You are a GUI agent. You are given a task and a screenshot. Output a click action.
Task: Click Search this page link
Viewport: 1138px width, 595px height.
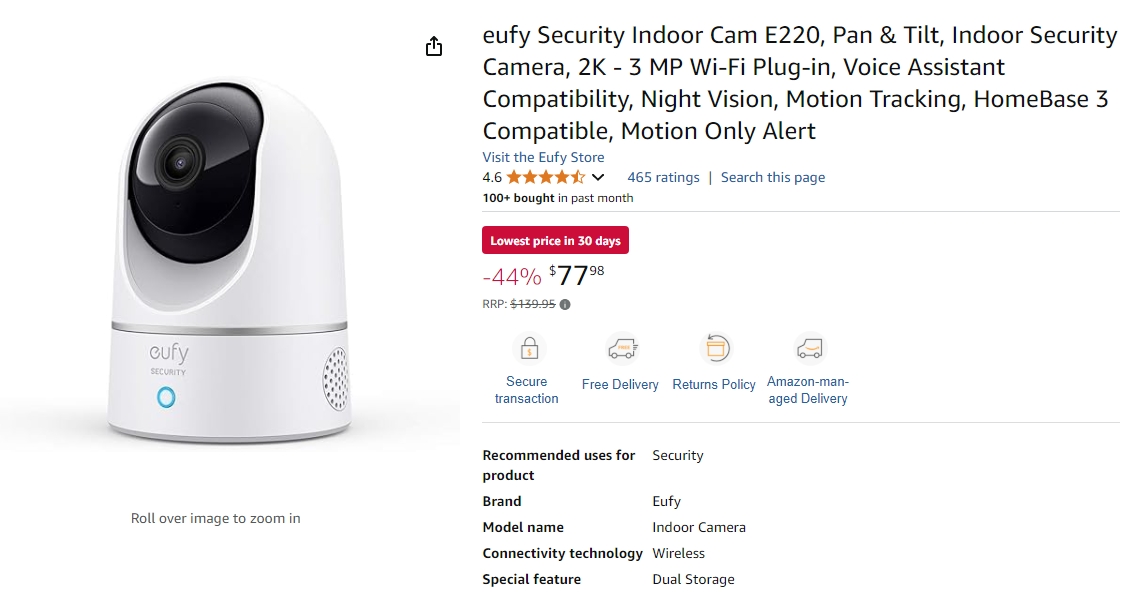[x=772, y=177]
